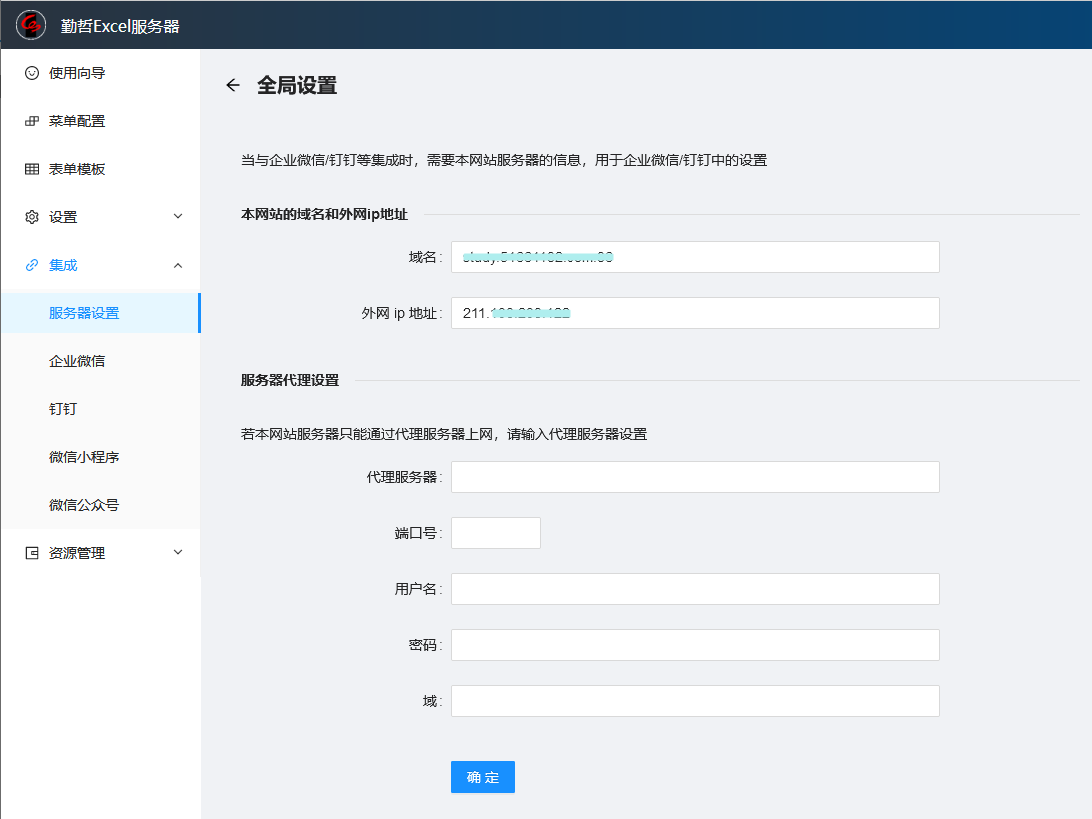
Task: Click the 菜单配置 blocks icon
Action: tap(32, 121)
